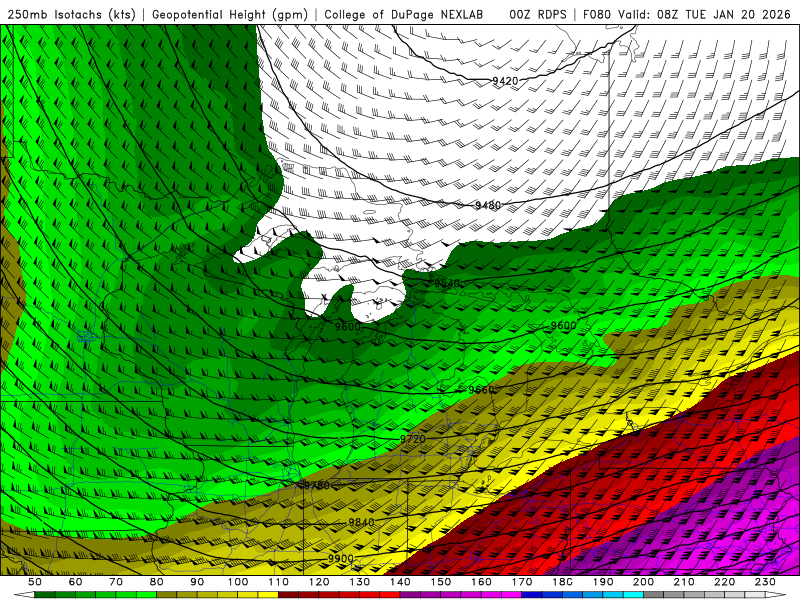Image resolution: width=800 pixels, height=600 pixels.
Task: Click the 9720 height contour label
Action: [412, 439]
